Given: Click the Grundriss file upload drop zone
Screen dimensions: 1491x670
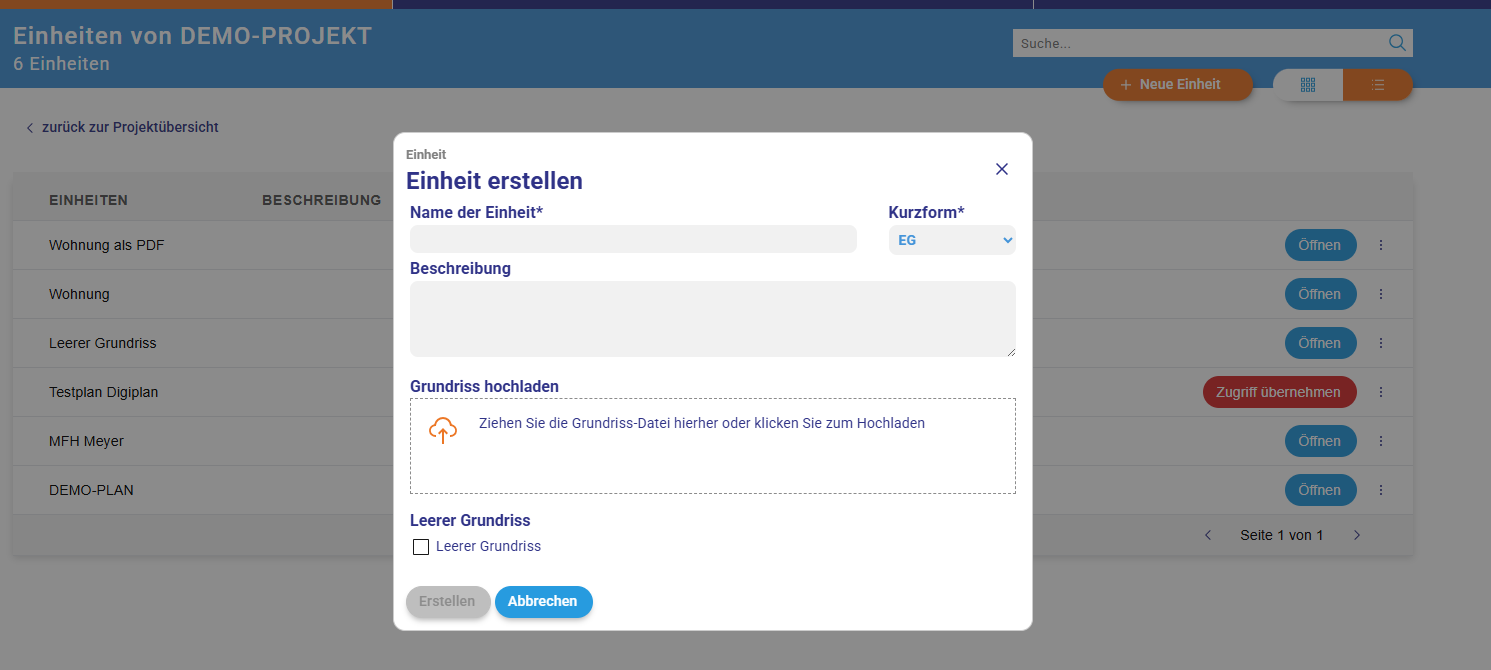Looking at the screenshot, I should click(712, 460).
